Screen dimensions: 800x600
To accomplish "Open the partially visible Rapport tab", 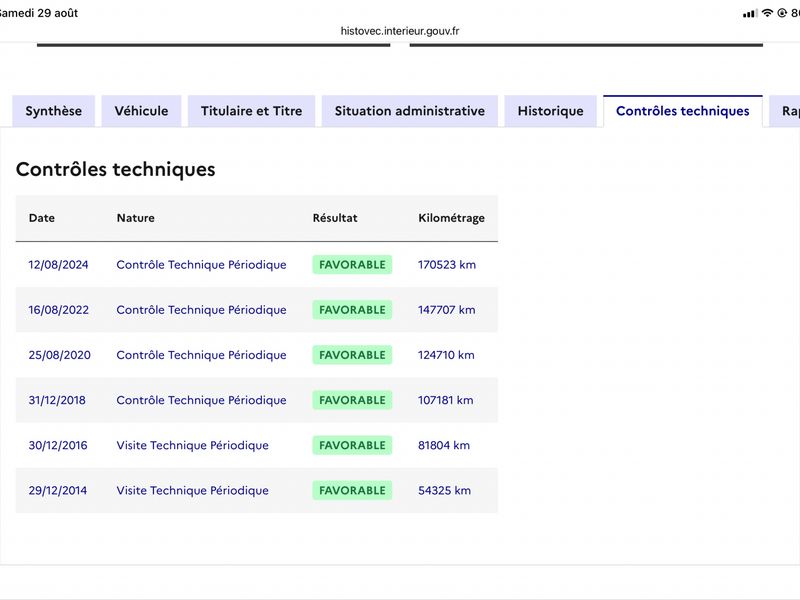I will coord(785,111).
